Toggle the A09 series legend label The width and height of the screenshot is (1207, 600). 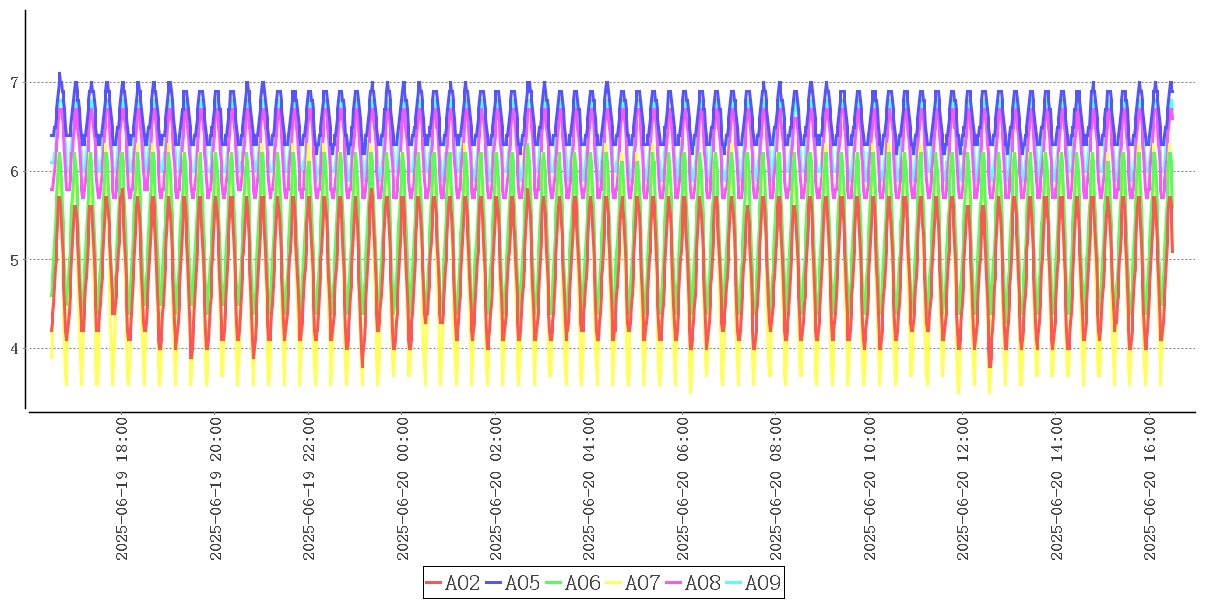(763, 583)
